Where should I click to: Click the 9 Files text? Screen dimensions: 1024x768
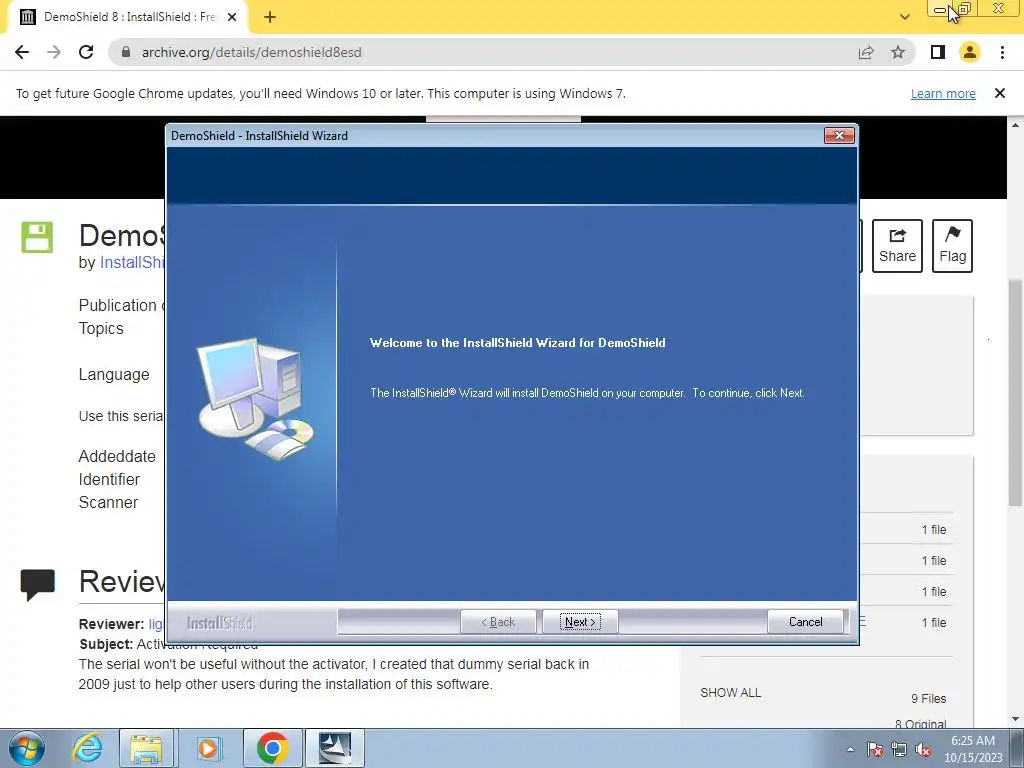(929, 699)
